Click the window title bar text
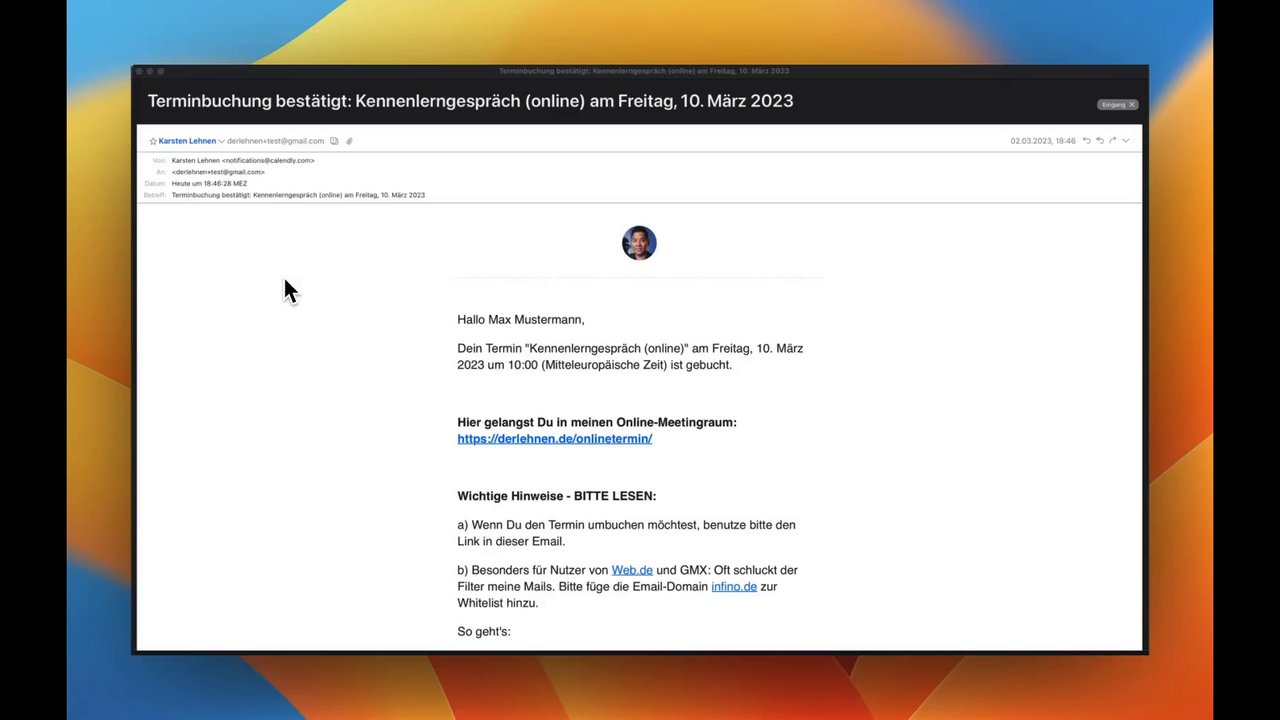1280x720 pixels. (644, 71)
